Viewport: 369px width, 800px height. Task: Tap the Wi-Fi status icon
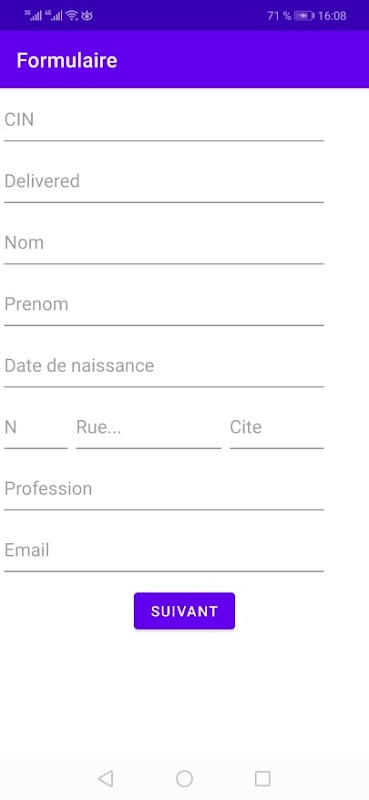point(71,16)
